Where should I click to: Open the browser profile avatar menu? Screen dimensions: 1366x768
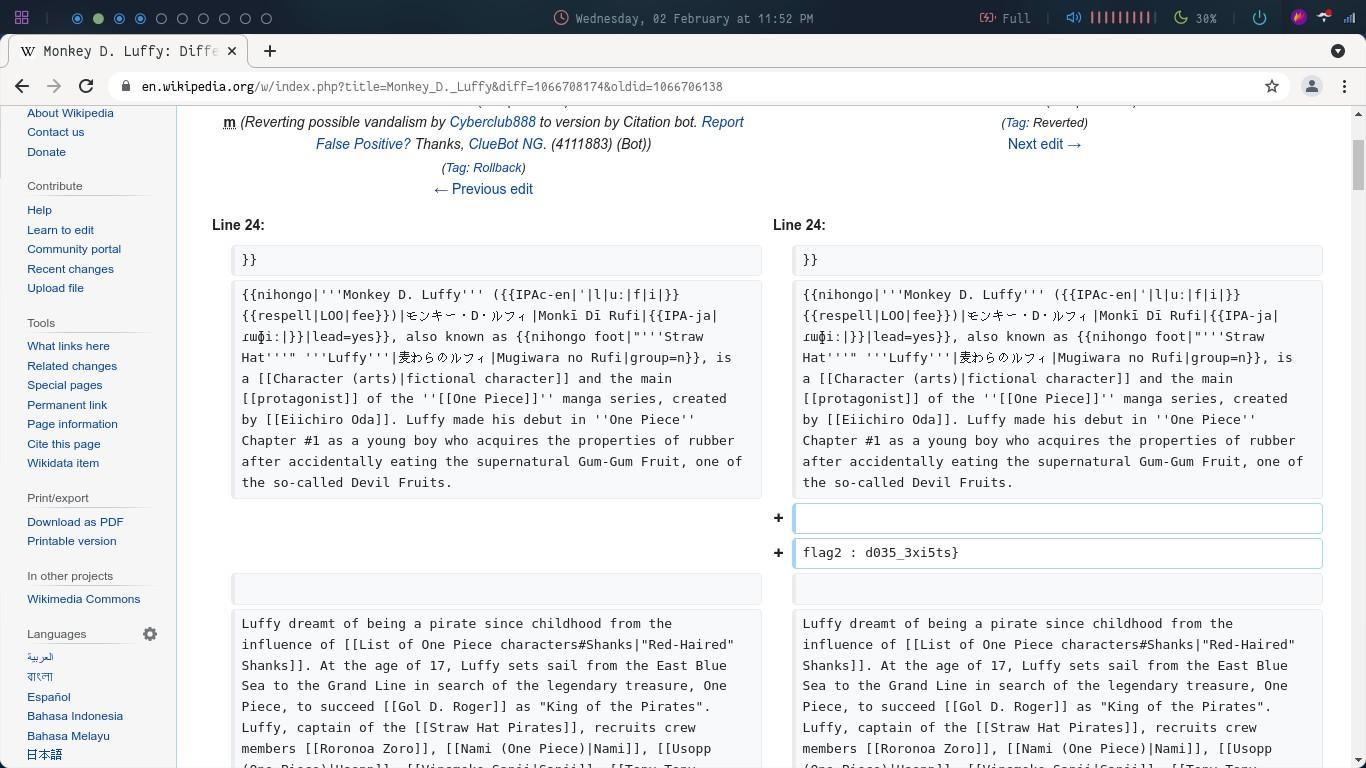tap(1312, 87)
